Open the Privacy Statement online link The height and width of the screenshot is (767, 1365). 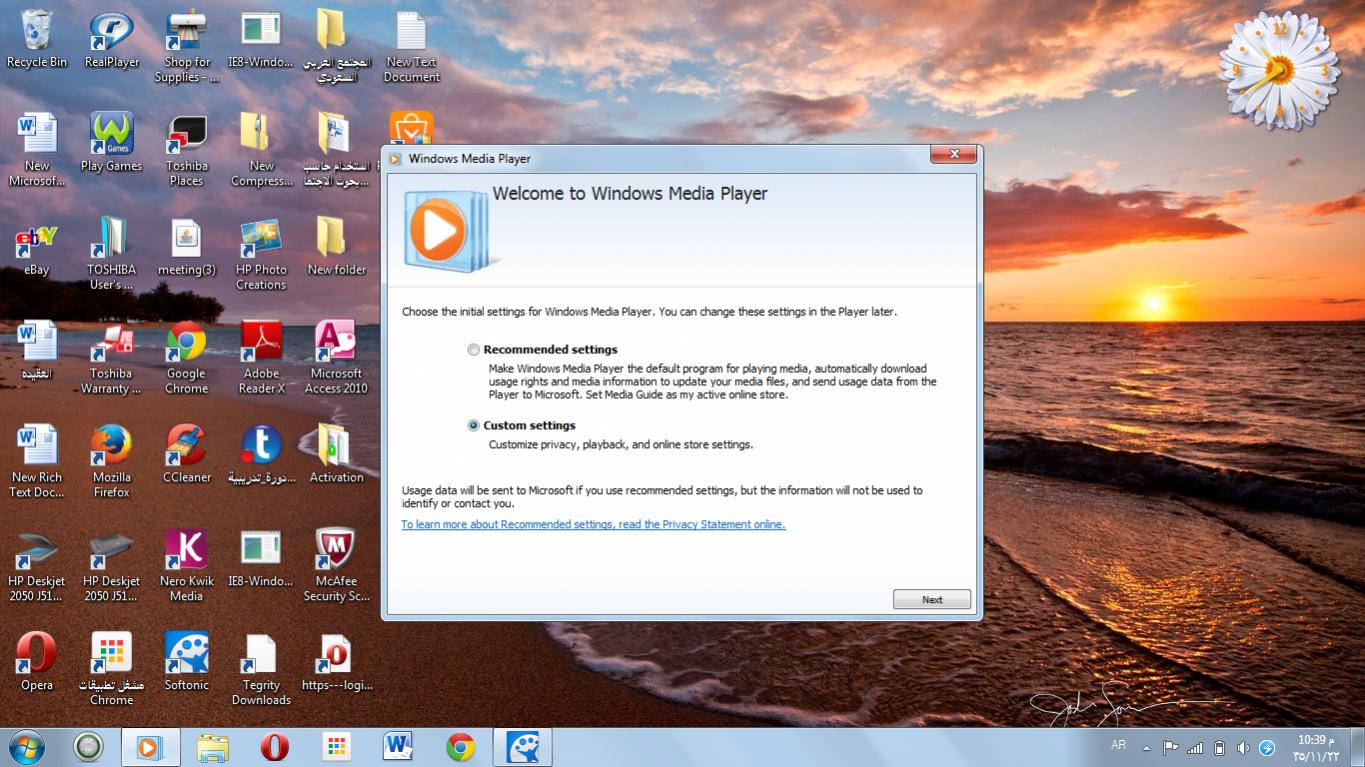point(593,525)
